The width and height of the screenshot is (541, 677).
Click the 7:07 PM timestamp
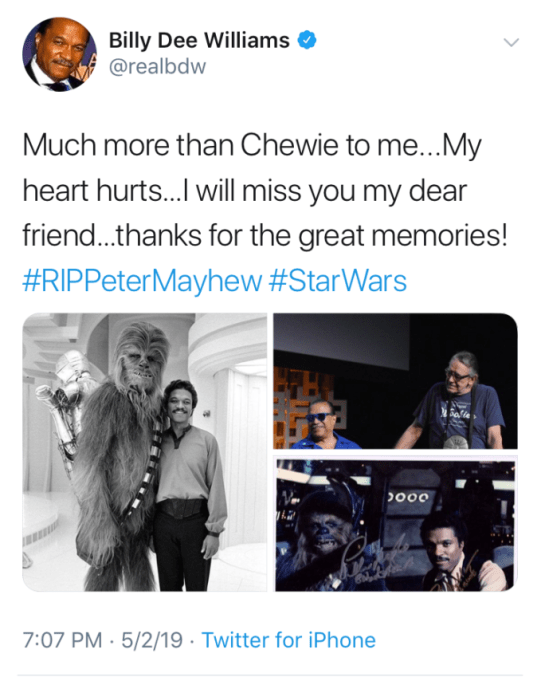coord(62,640)
